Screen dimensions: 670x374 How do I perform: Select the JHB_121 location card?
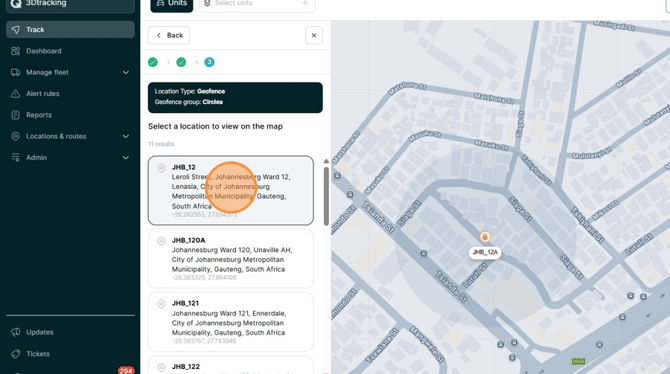(x=231, y=322)
